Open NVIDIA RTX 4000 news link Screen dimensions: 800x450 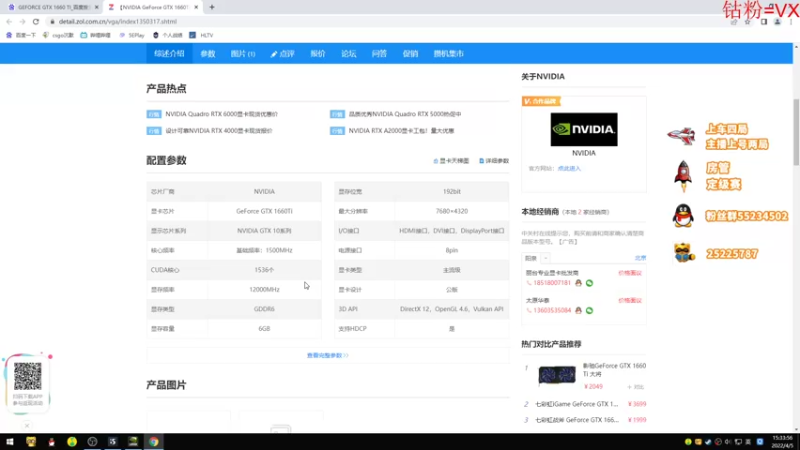coord(219,131)
